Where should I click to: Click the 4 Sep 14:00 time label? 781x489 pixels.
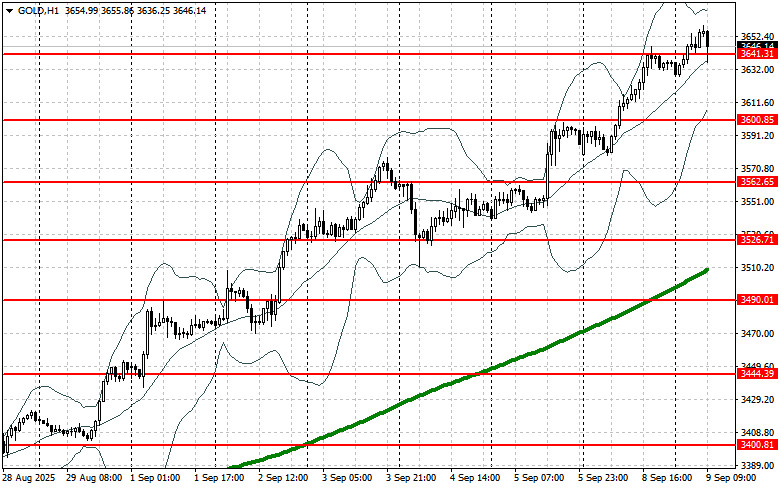475,478
